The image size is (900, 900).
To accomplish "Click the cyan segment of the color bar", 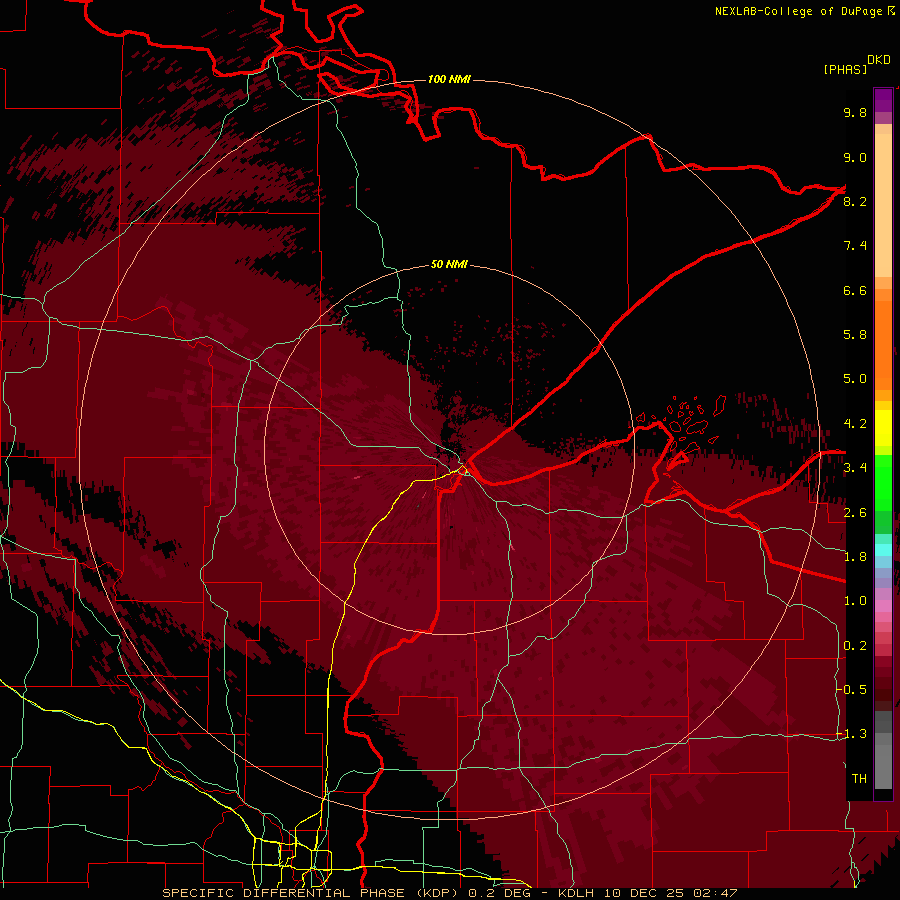I will coord(883,550).
